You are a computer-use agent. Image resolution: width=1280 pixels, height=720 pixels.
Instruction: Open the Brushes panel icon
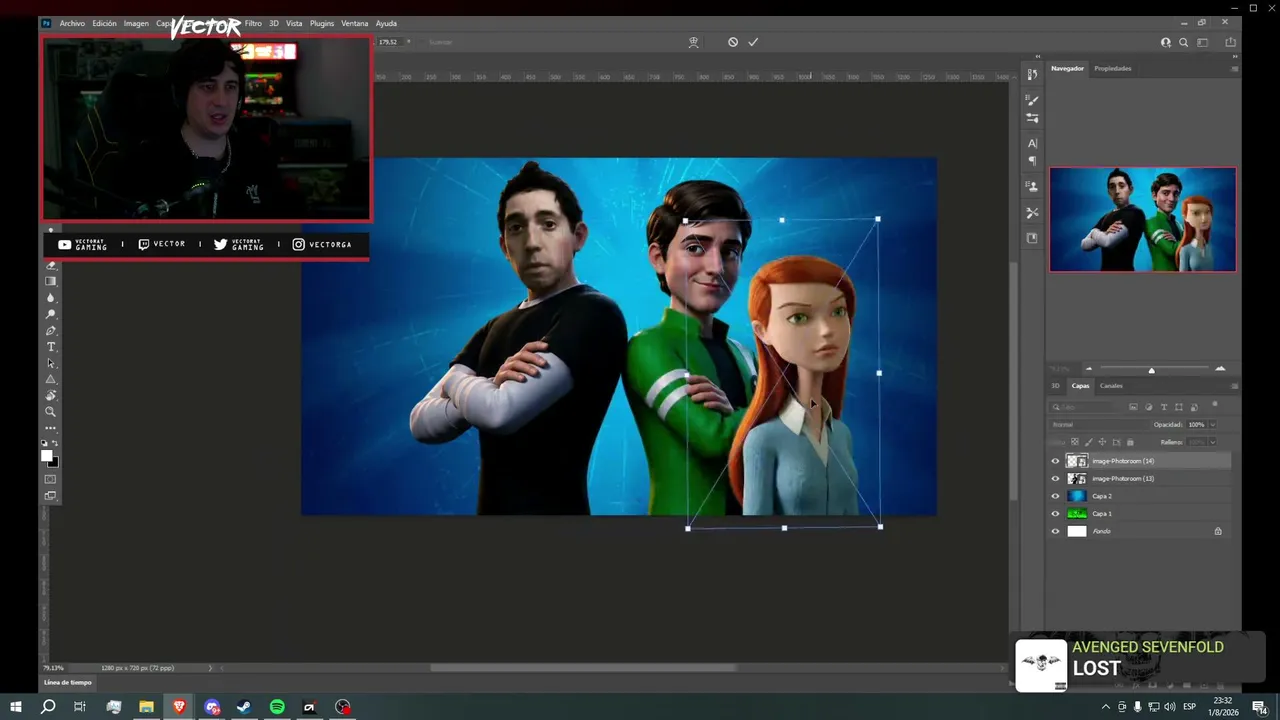tap(1032, 100)
